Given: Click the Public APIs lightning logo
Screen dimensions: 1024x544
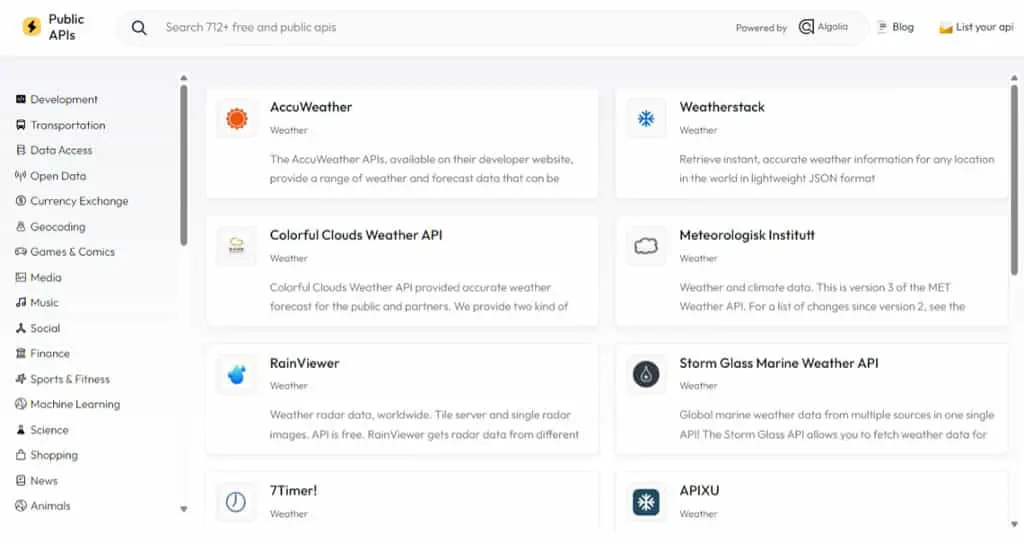Looking at the screenshot, I should (31, 27).
